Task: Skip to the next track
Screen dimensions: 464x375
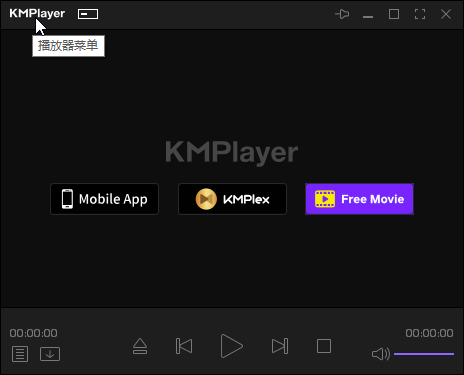Action: tap(280, 346)
